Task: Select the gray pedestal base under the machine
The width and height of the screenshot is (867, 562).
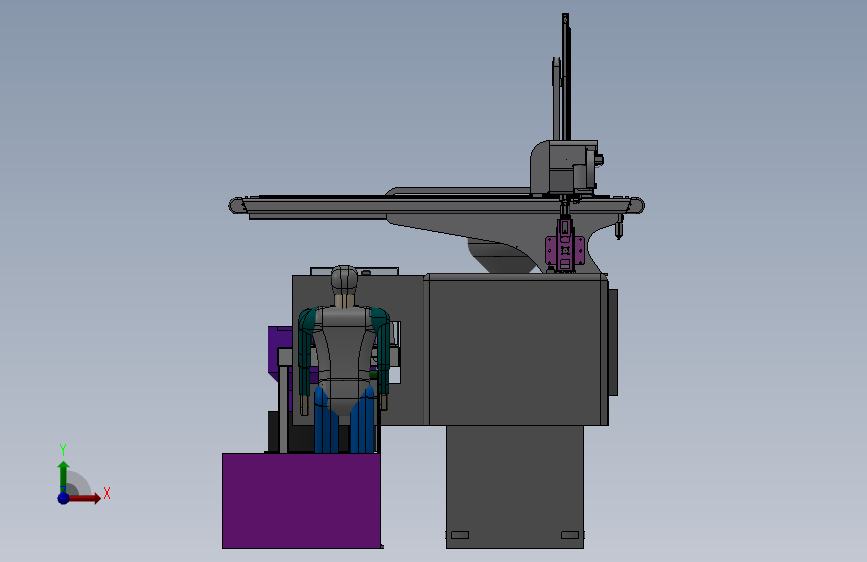Action: coord(515,487)
